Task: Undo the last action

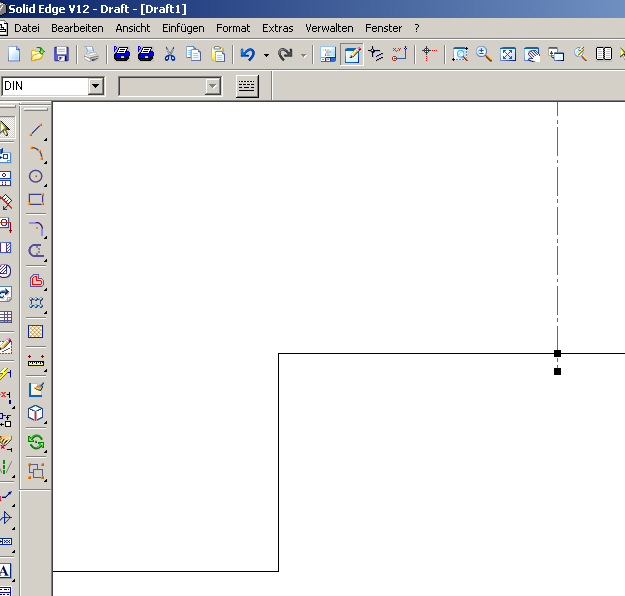Action: click(248, 54)
